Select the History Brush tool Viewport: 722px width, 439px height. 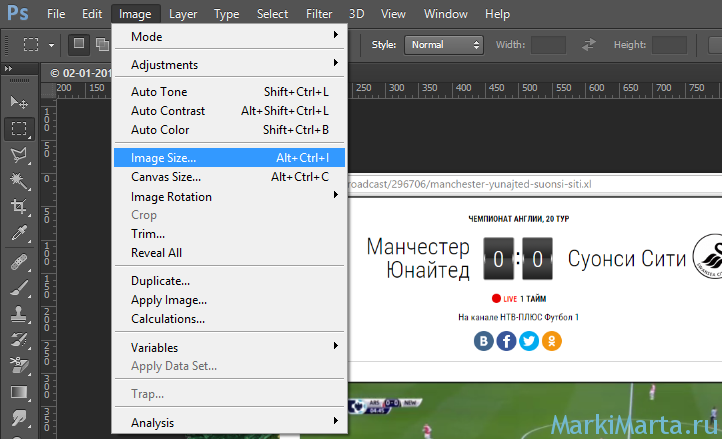18,340
